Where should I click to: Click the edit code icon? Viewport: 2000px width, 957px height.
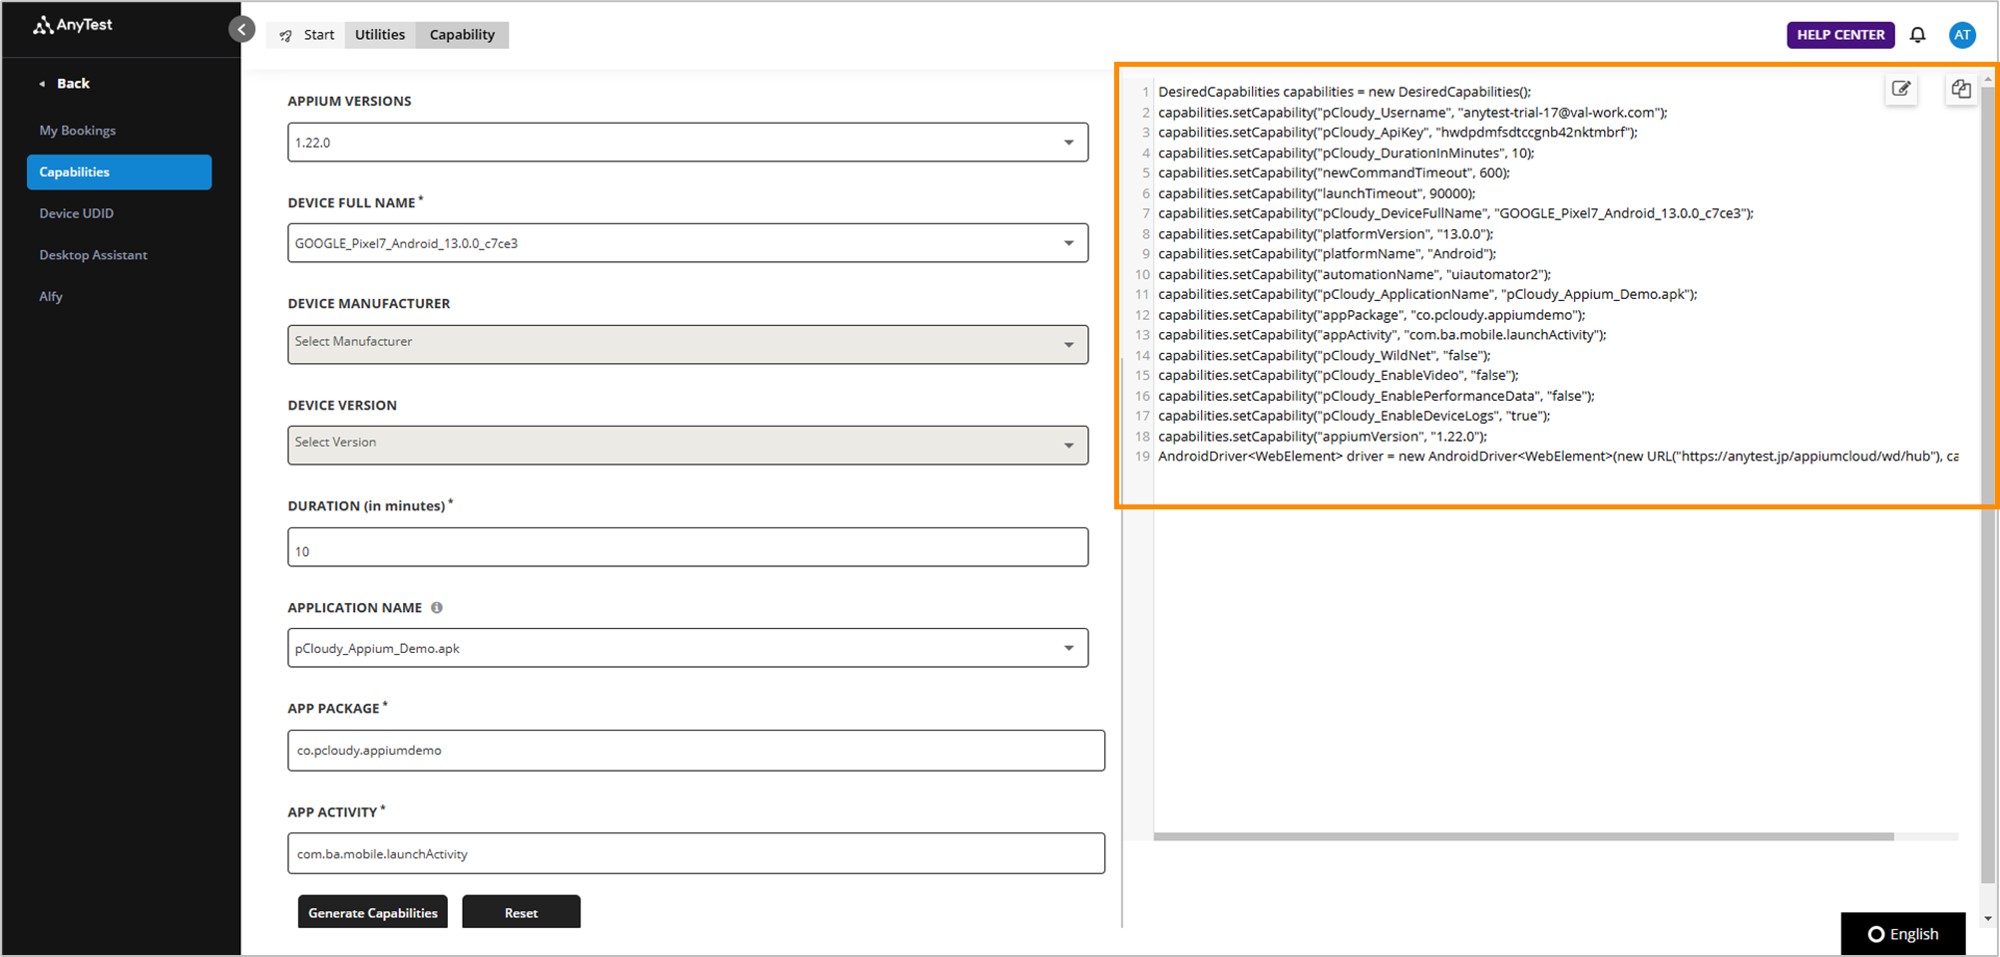(1901, 89)
